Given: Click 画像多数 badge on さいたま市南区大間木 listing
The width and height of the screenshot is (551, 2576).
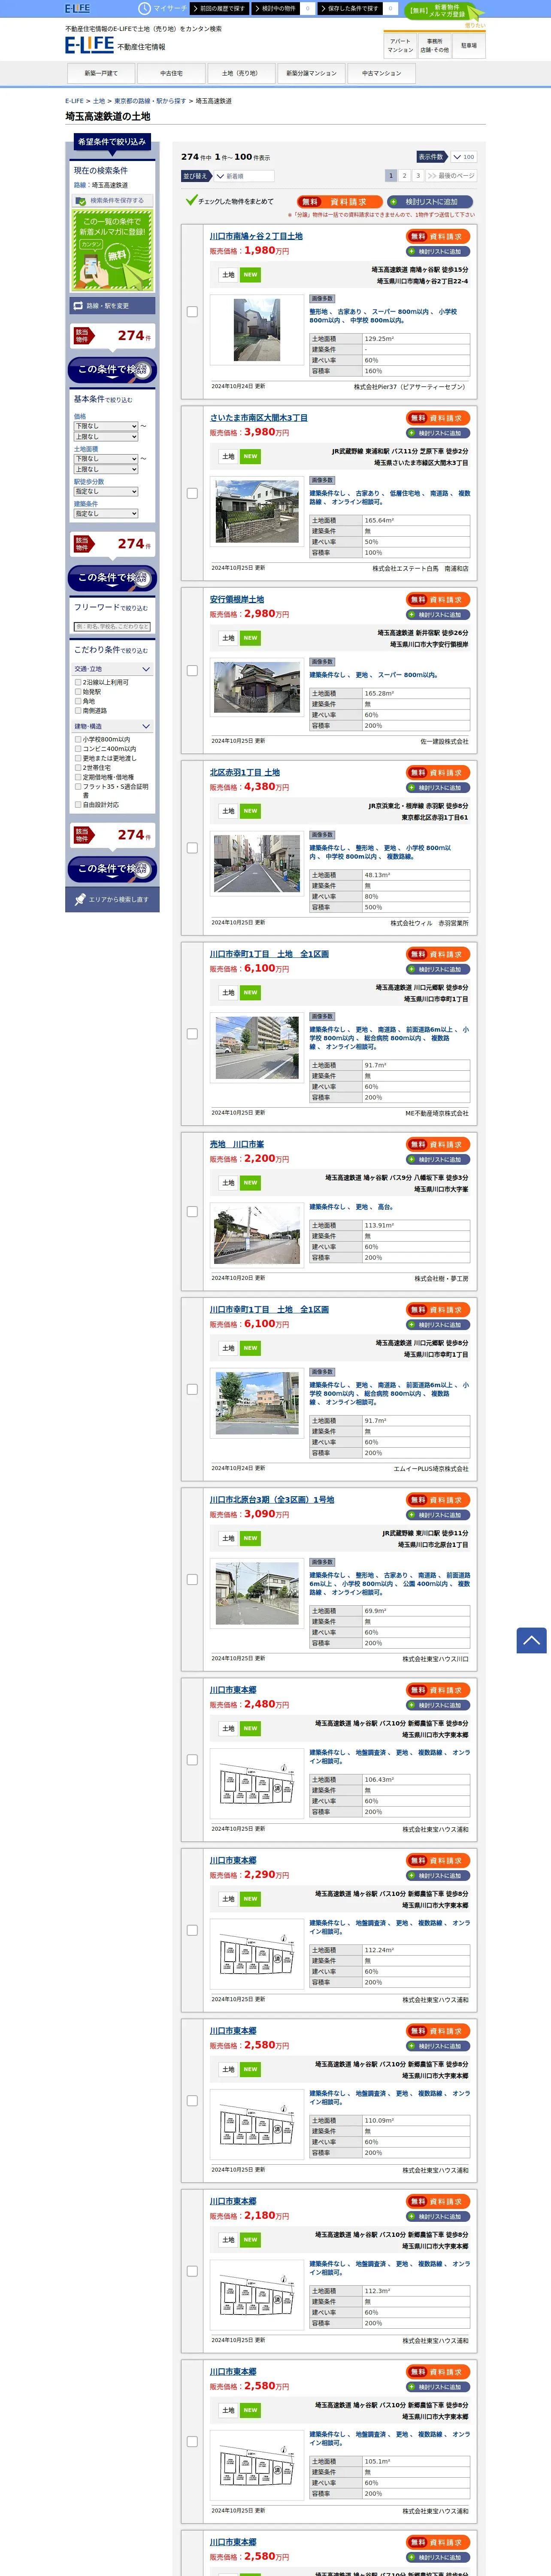Looking at the screenshot, I should [x=322, y=480].
